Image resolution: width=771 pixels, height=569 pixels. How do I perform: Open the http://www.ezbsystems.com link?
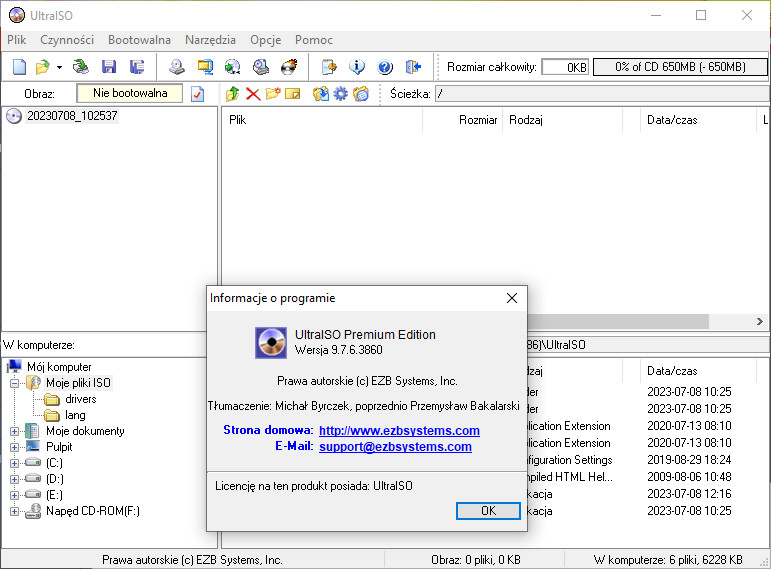399,430
